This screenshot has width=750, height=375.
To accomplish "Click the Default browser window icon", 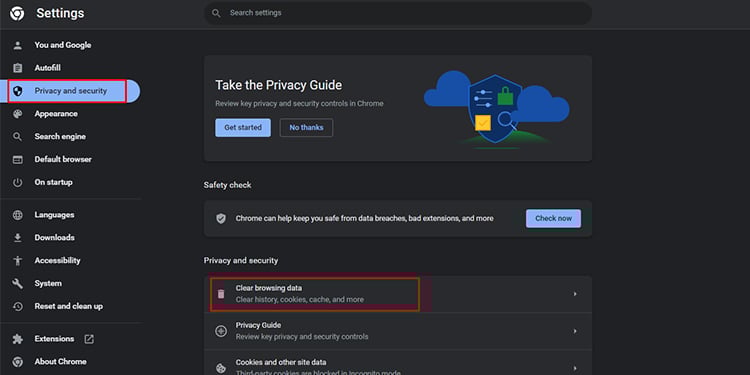I will click(x=18, y=160).
